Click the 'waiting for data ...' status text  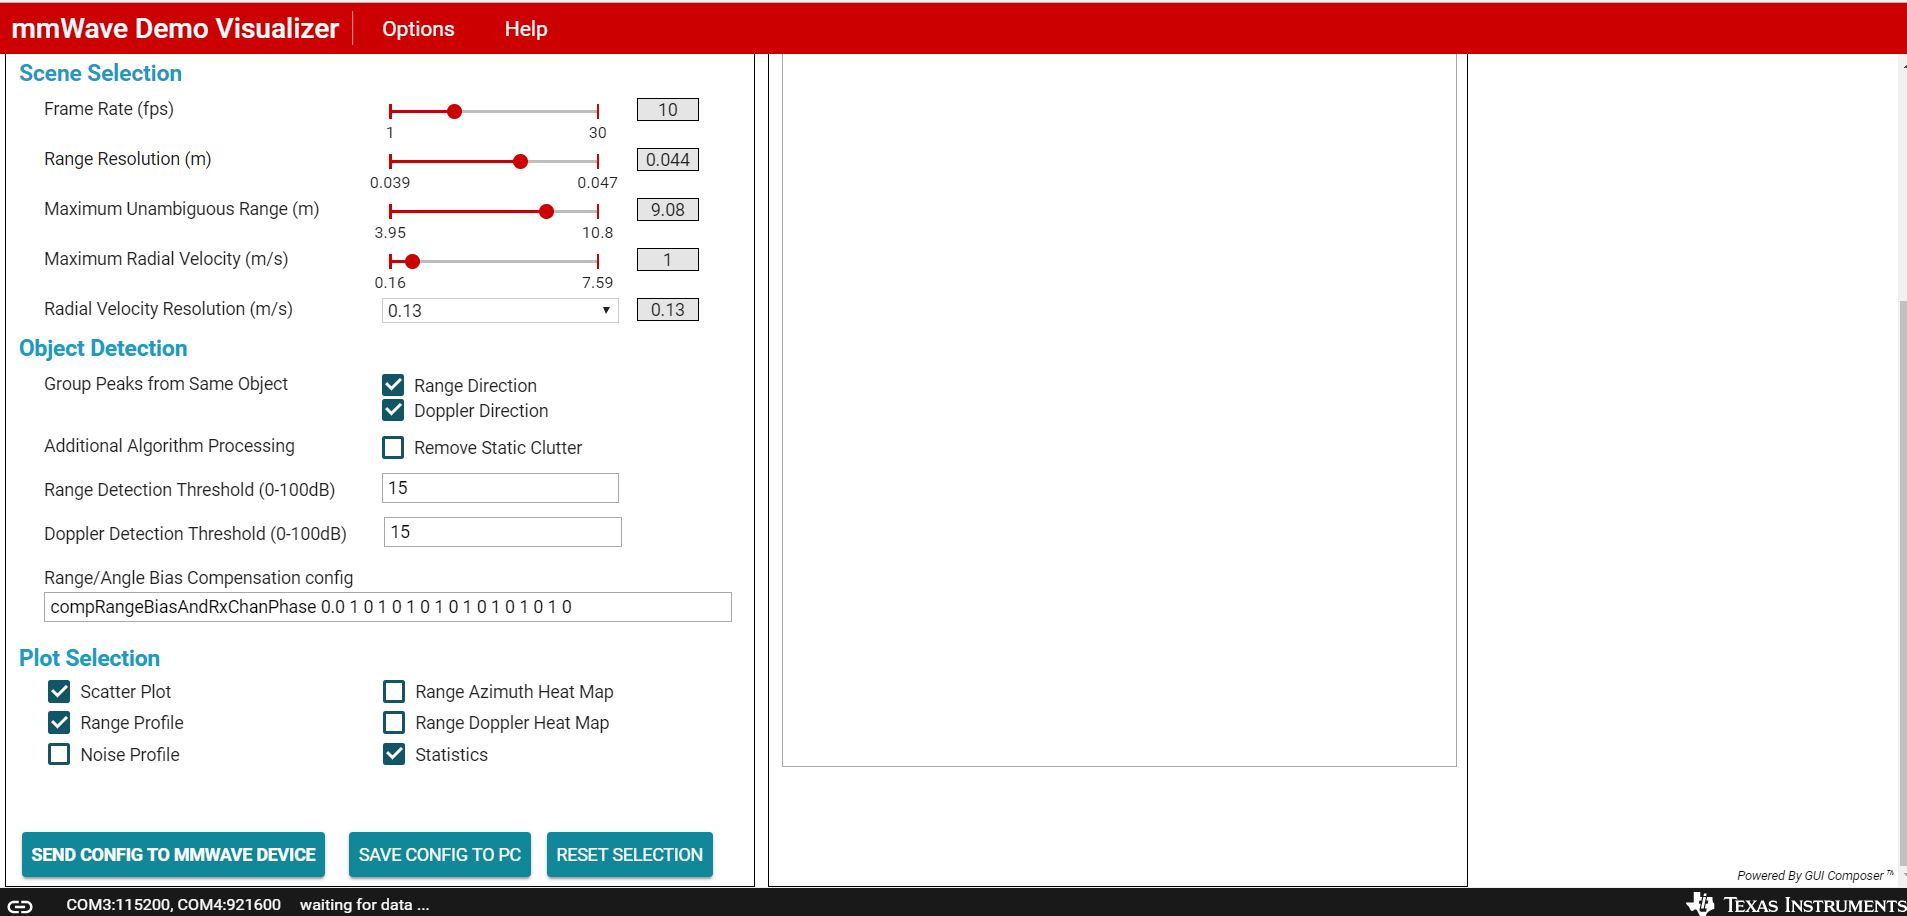click(x=364, y=905)
